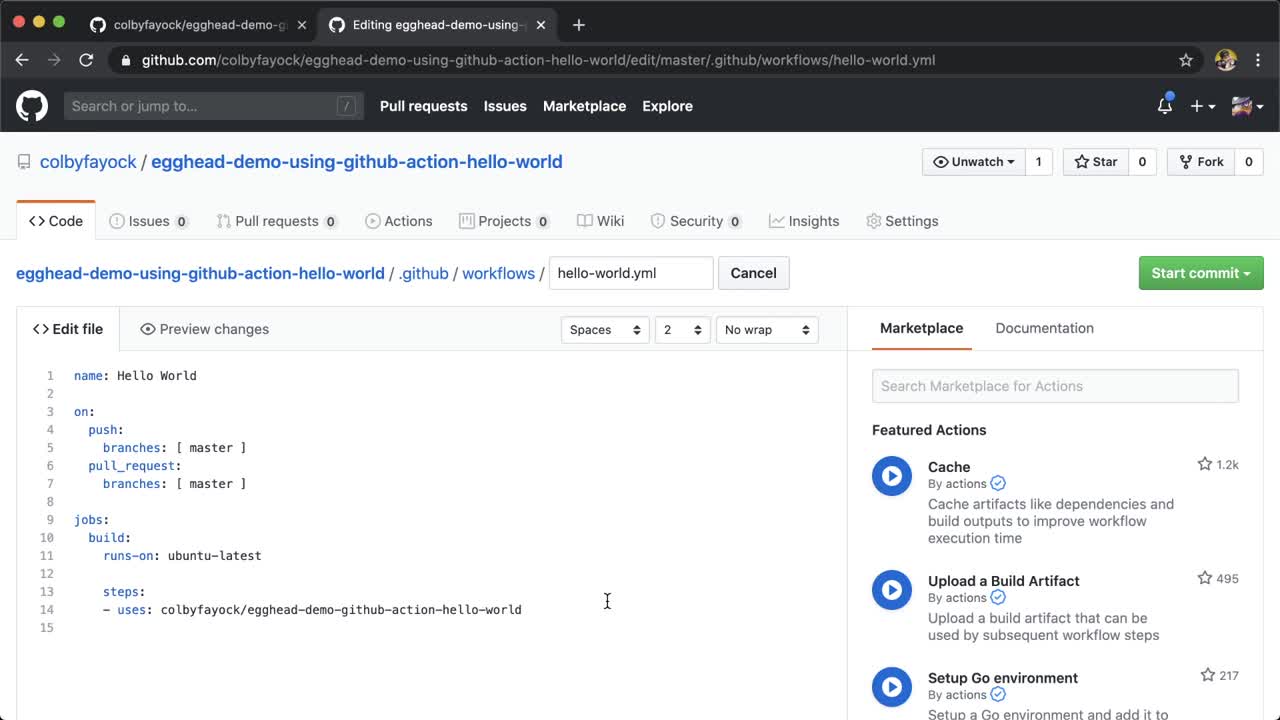This screenshot has width=1280, height=720.
Task: Bookmark page with the star icon
Action: click(x=1186, y=60)
